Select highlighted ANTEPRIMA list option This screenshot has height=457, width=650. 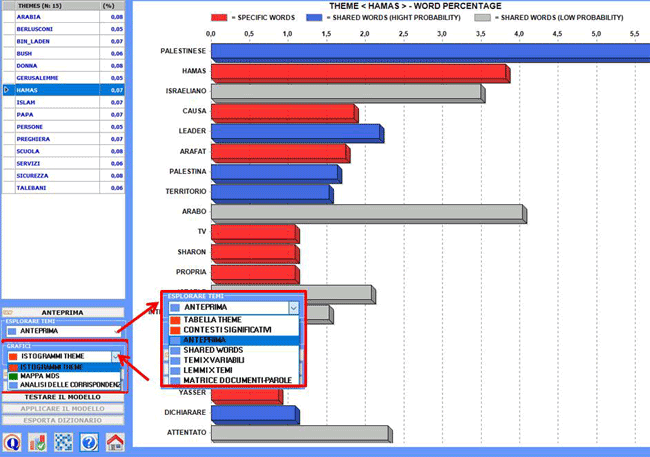234,340
